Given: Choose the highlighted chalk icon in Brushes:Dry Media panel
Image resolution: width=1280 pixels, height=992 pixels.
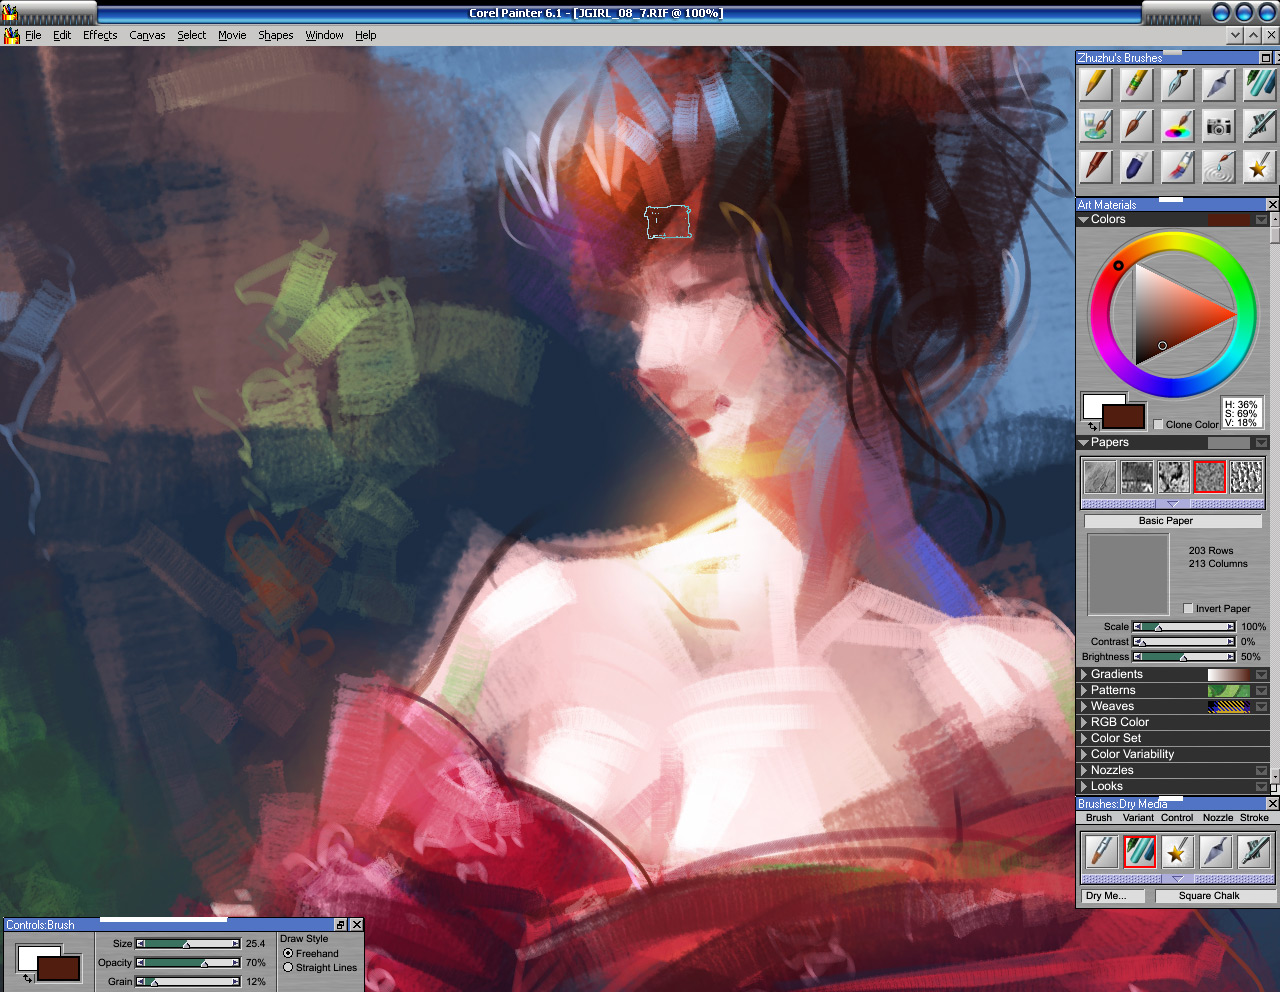Looking at the screenshot, I should (1139, 852).
